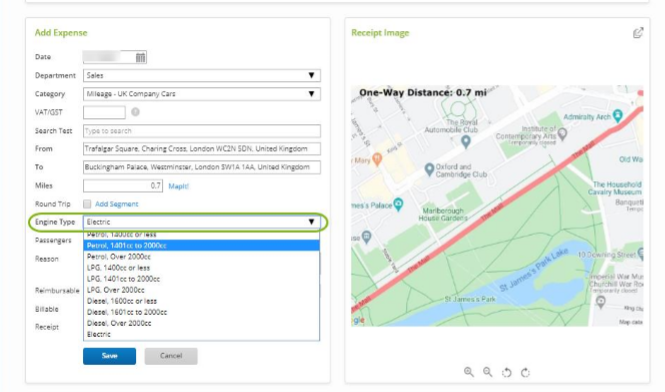Focus the Search Text field
The height and width of the screenshot is (392, 665).
click(x=202, y=131)
